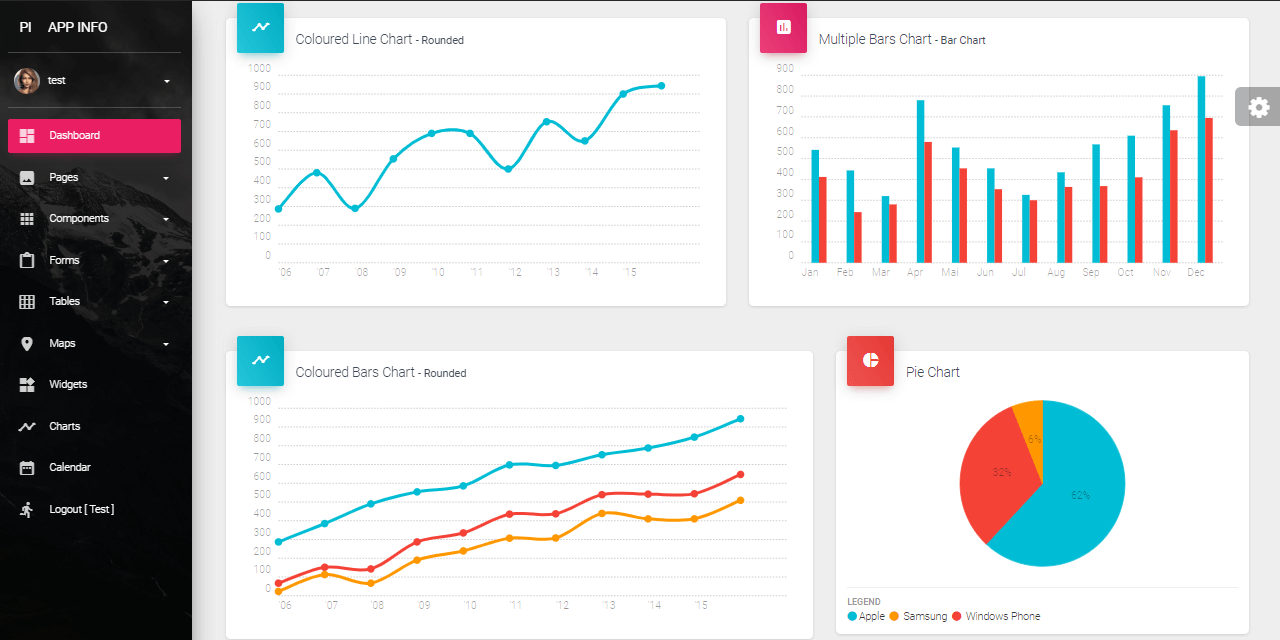Open the Calendar menu item
Image resolution: width=1280 pixels, height=640 pixels.
click(94, 467)
